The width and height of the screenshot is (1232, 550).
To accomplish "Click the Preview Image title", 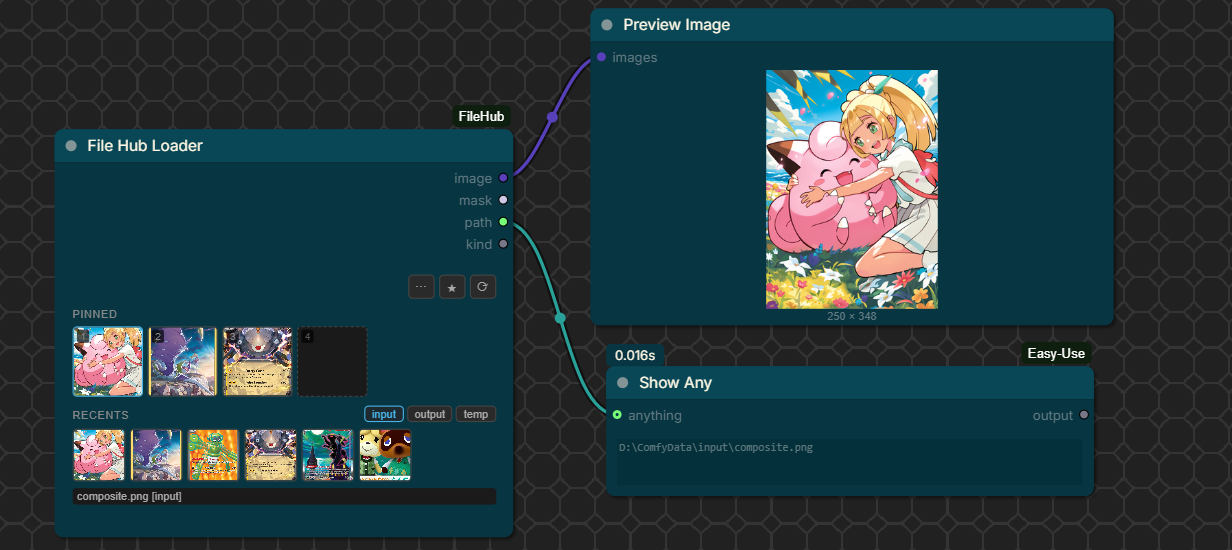I will [x=677, y=24].
